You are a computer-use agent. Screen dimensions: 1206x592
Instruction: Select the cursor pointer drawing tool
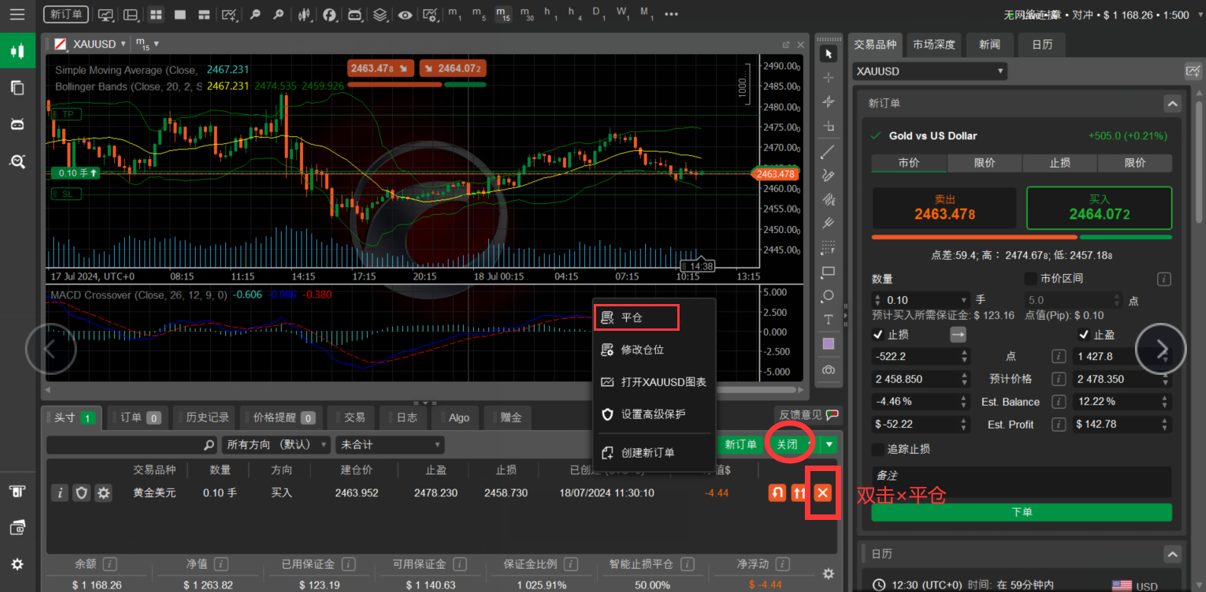tap(828, 53)
